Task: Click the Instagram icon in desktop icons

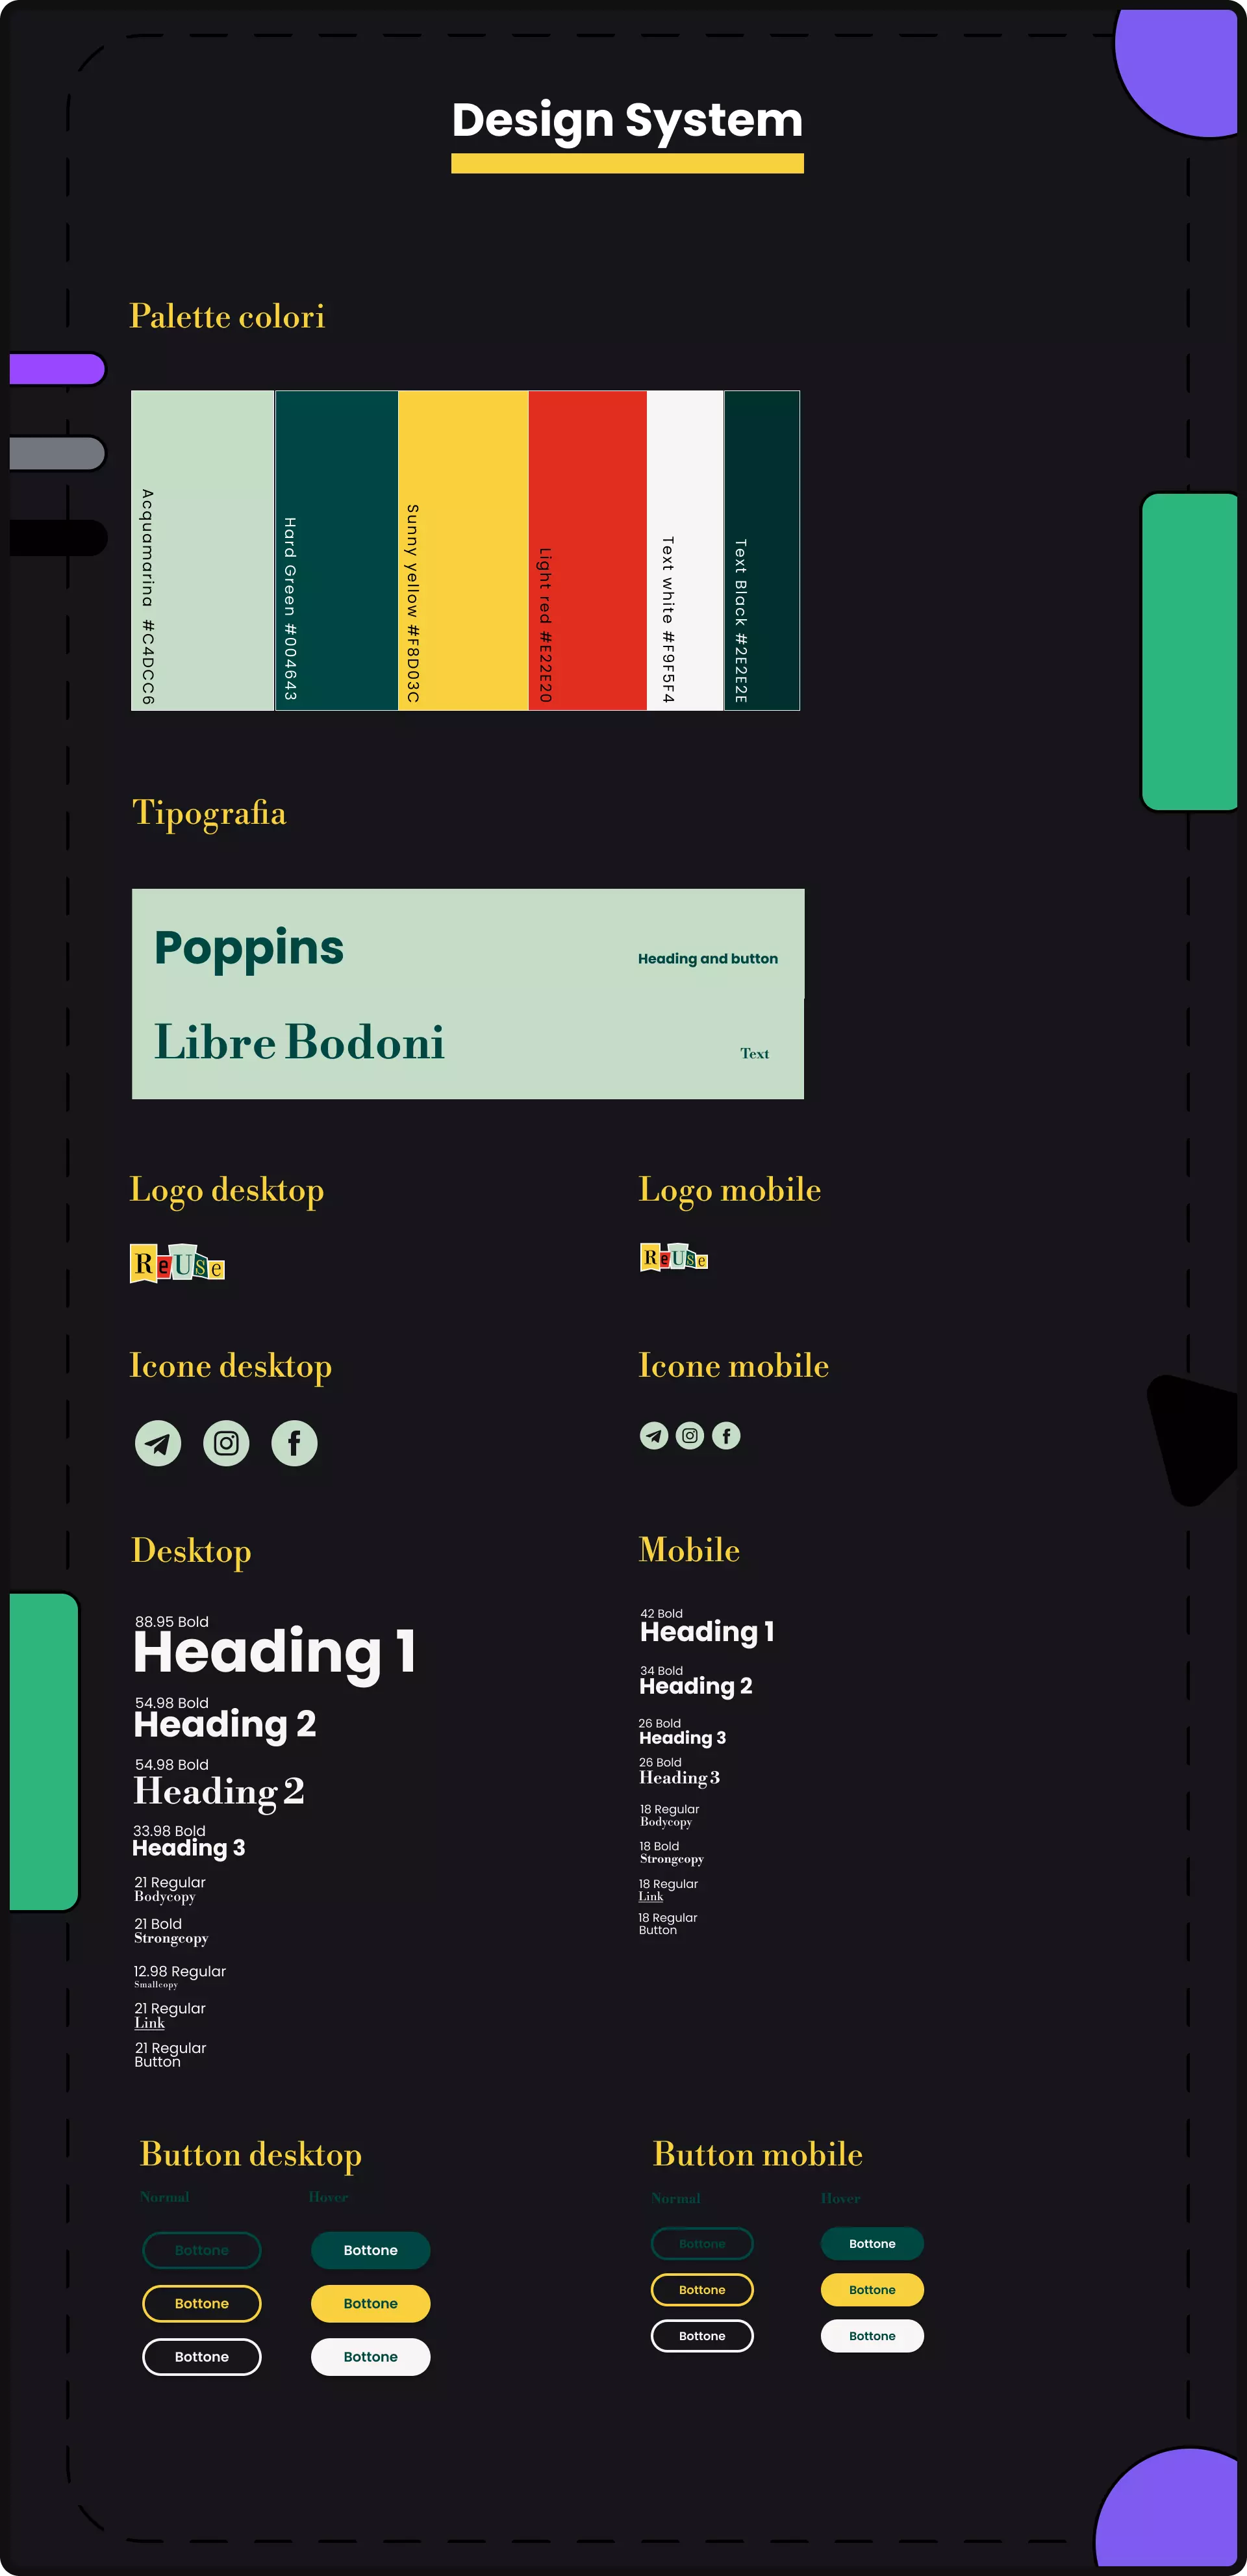Action: click(x=225, y=1442)
